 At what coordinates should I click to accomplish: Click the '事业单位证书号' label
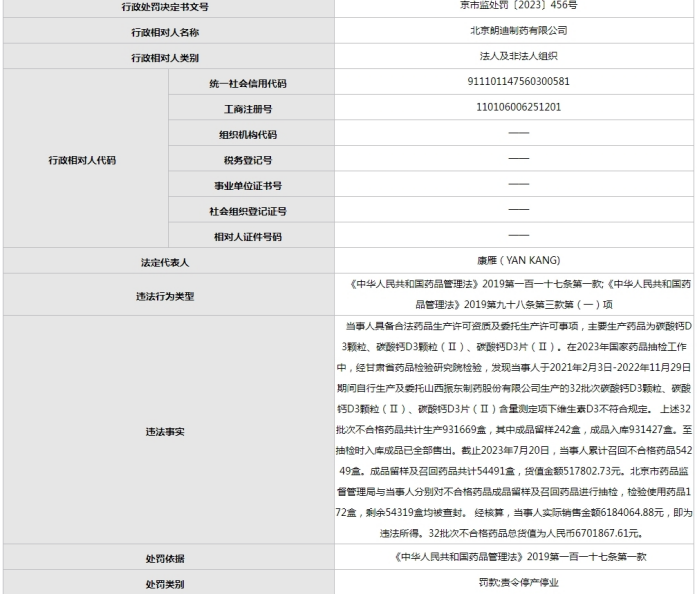pyautogui.click(x=248, y=186)
